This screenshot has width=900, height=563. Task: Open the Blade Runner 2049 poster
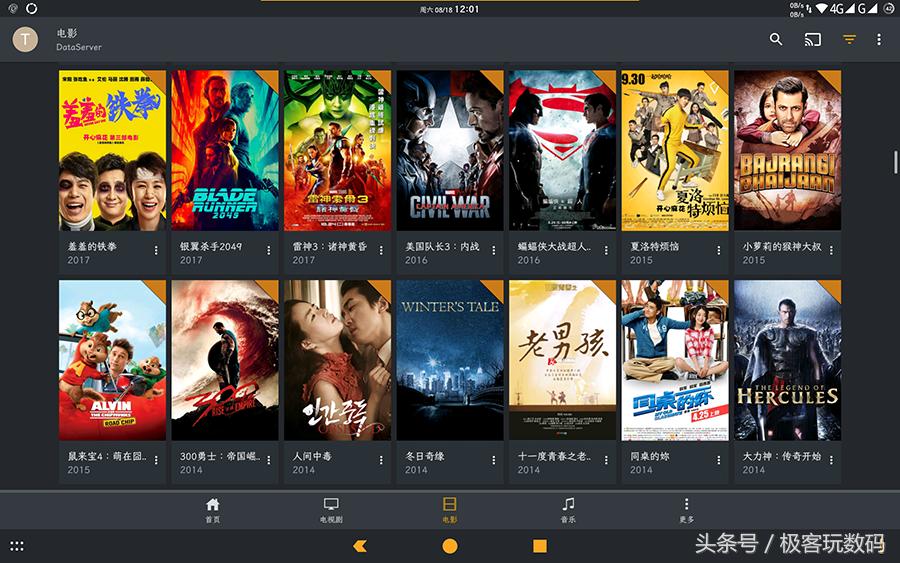[x=225, y=150]
